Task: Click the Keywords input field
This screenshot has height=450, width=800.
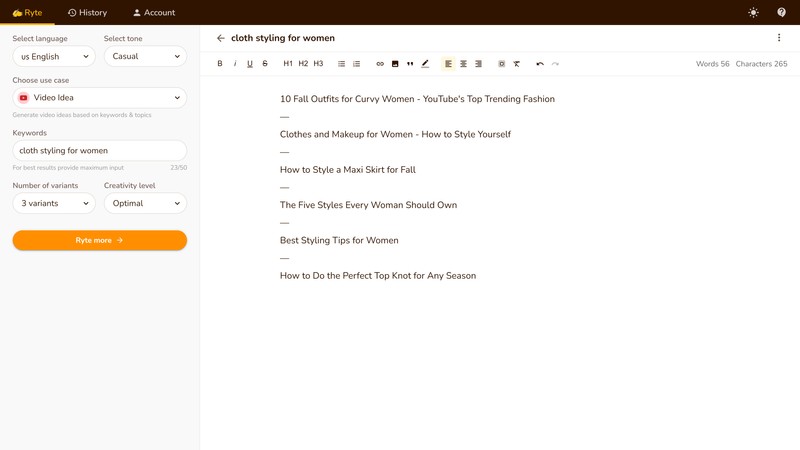Action: tap(100, 151)
